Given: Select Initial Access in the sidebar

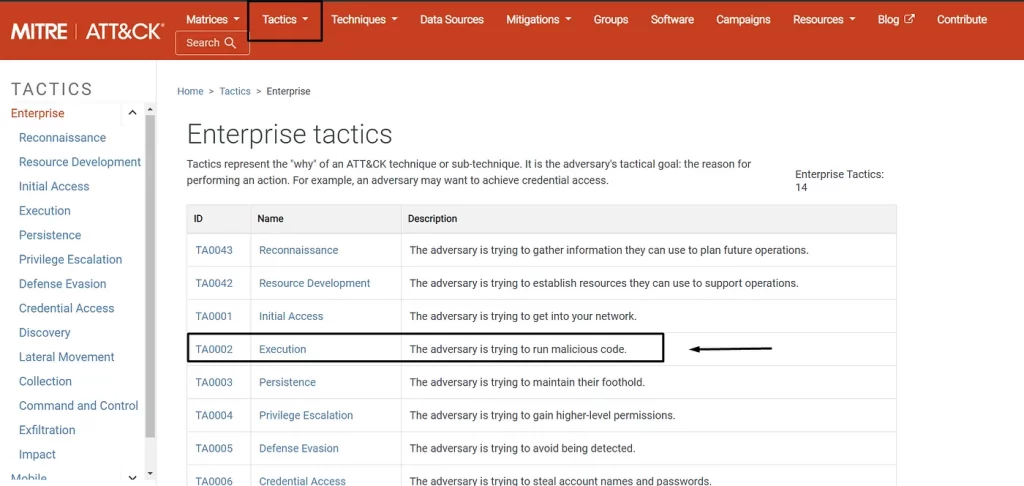Looking at the screenshot, I should pos(54,186).
